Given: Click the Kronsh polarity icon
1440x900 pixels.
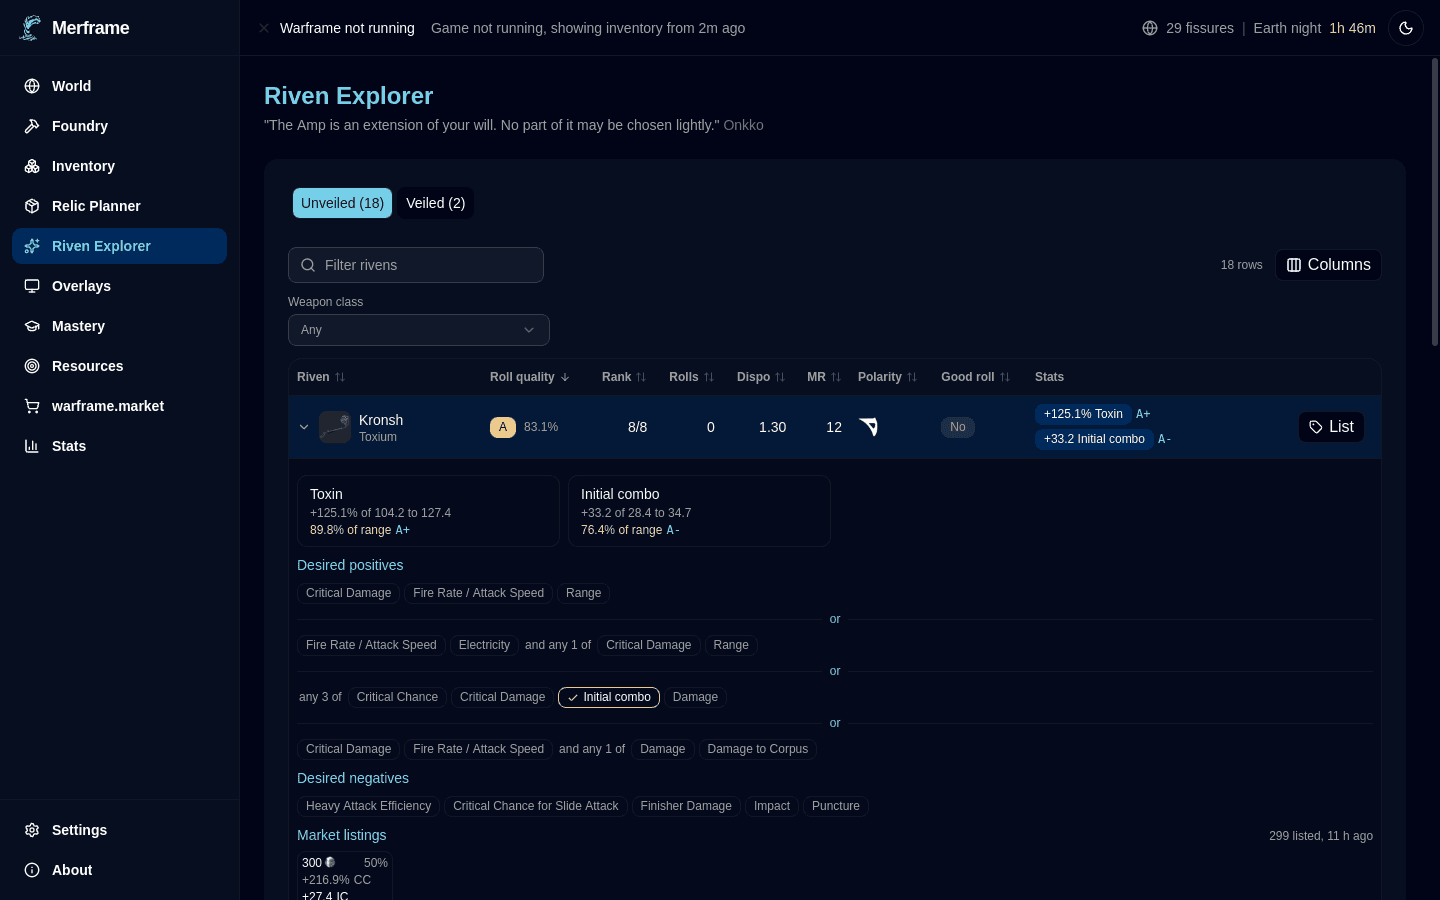Looking at the screenshot, I should pyautogui.click(x=868, y=427).
